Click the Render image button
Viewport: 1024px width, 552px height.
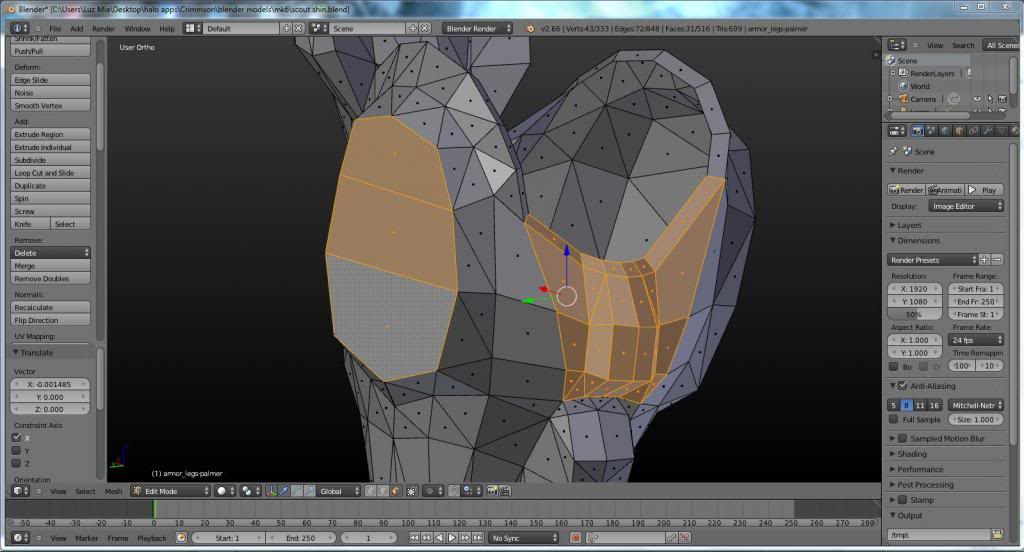[906, 190]
